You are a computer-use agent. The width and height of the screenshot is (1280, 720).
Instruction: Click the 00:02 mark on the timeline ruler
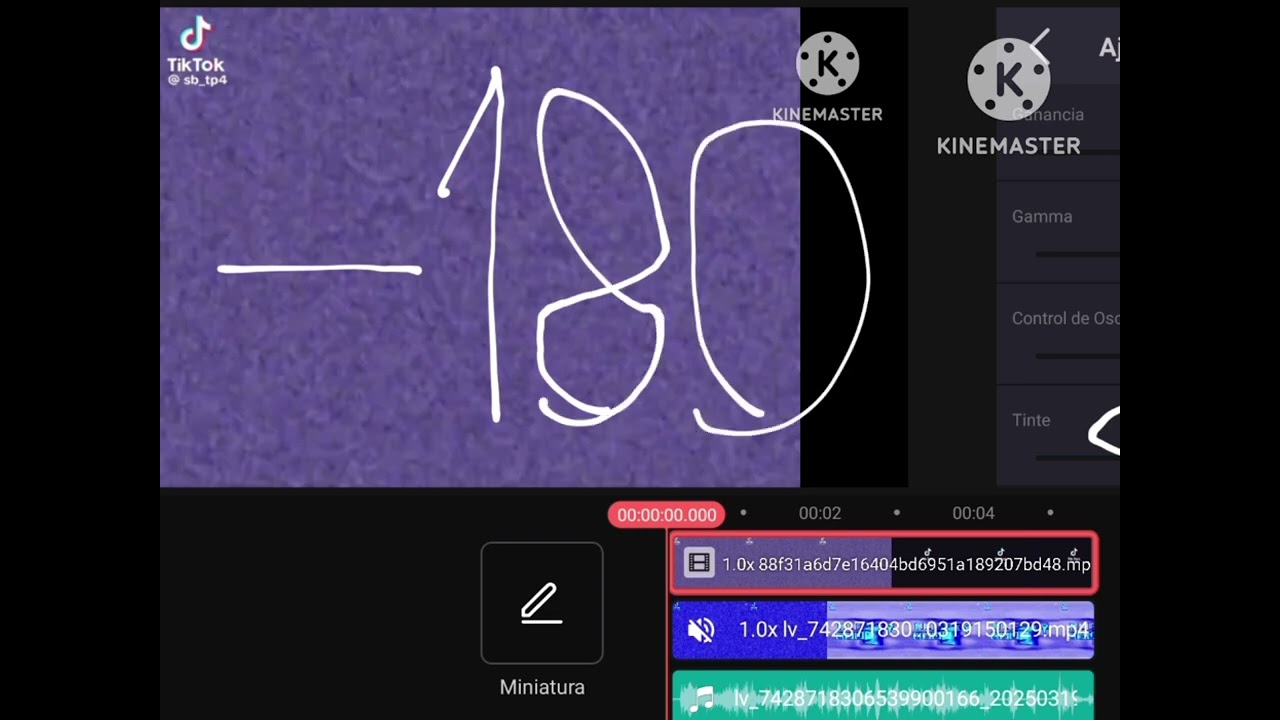click(820, 513)
